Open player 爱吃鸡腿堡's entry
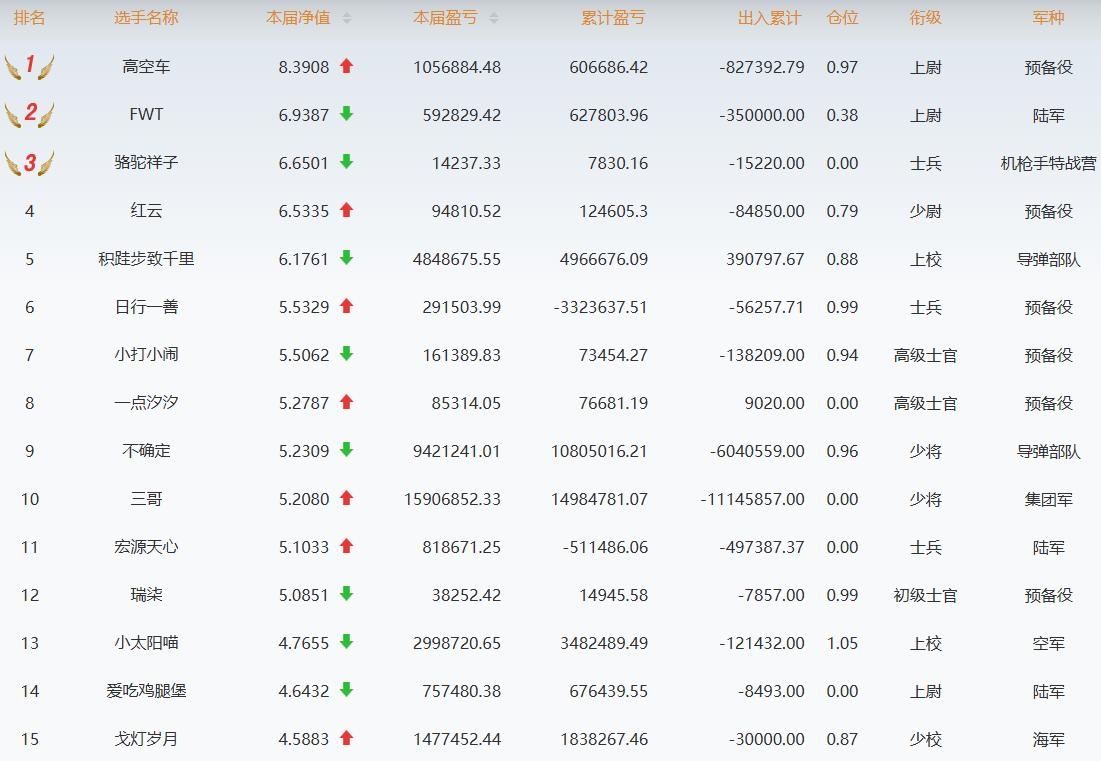The width and height of the screenshot is (1101, 761). coord(146,691)
